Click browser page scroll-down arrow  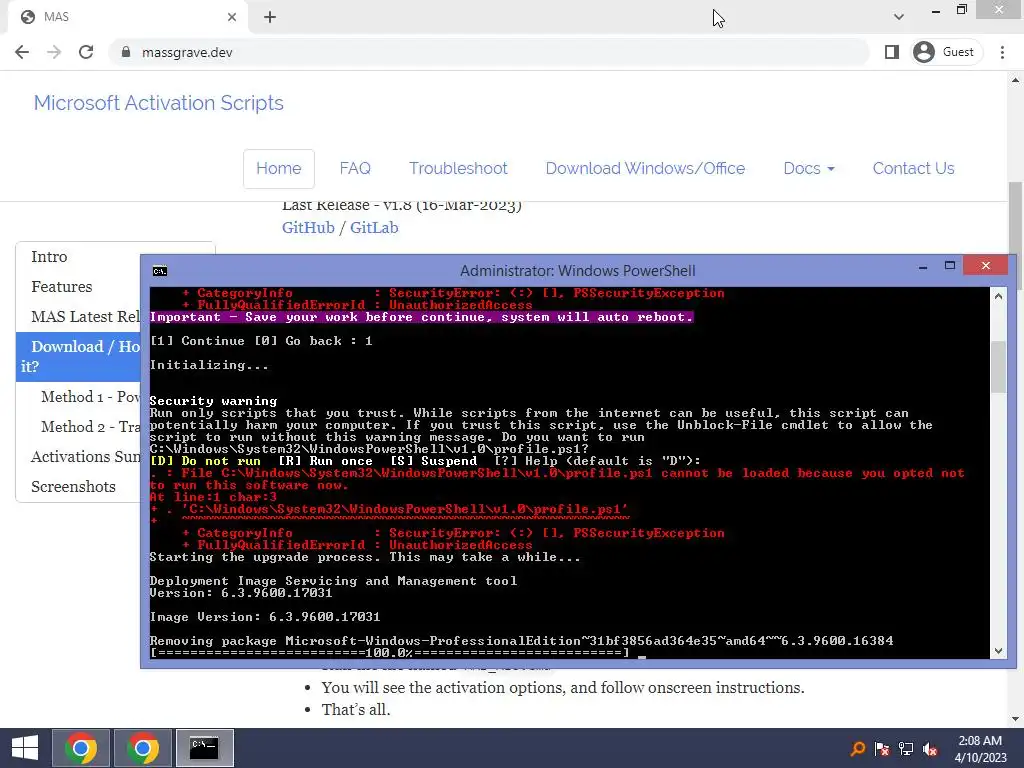click(1015, 719)
